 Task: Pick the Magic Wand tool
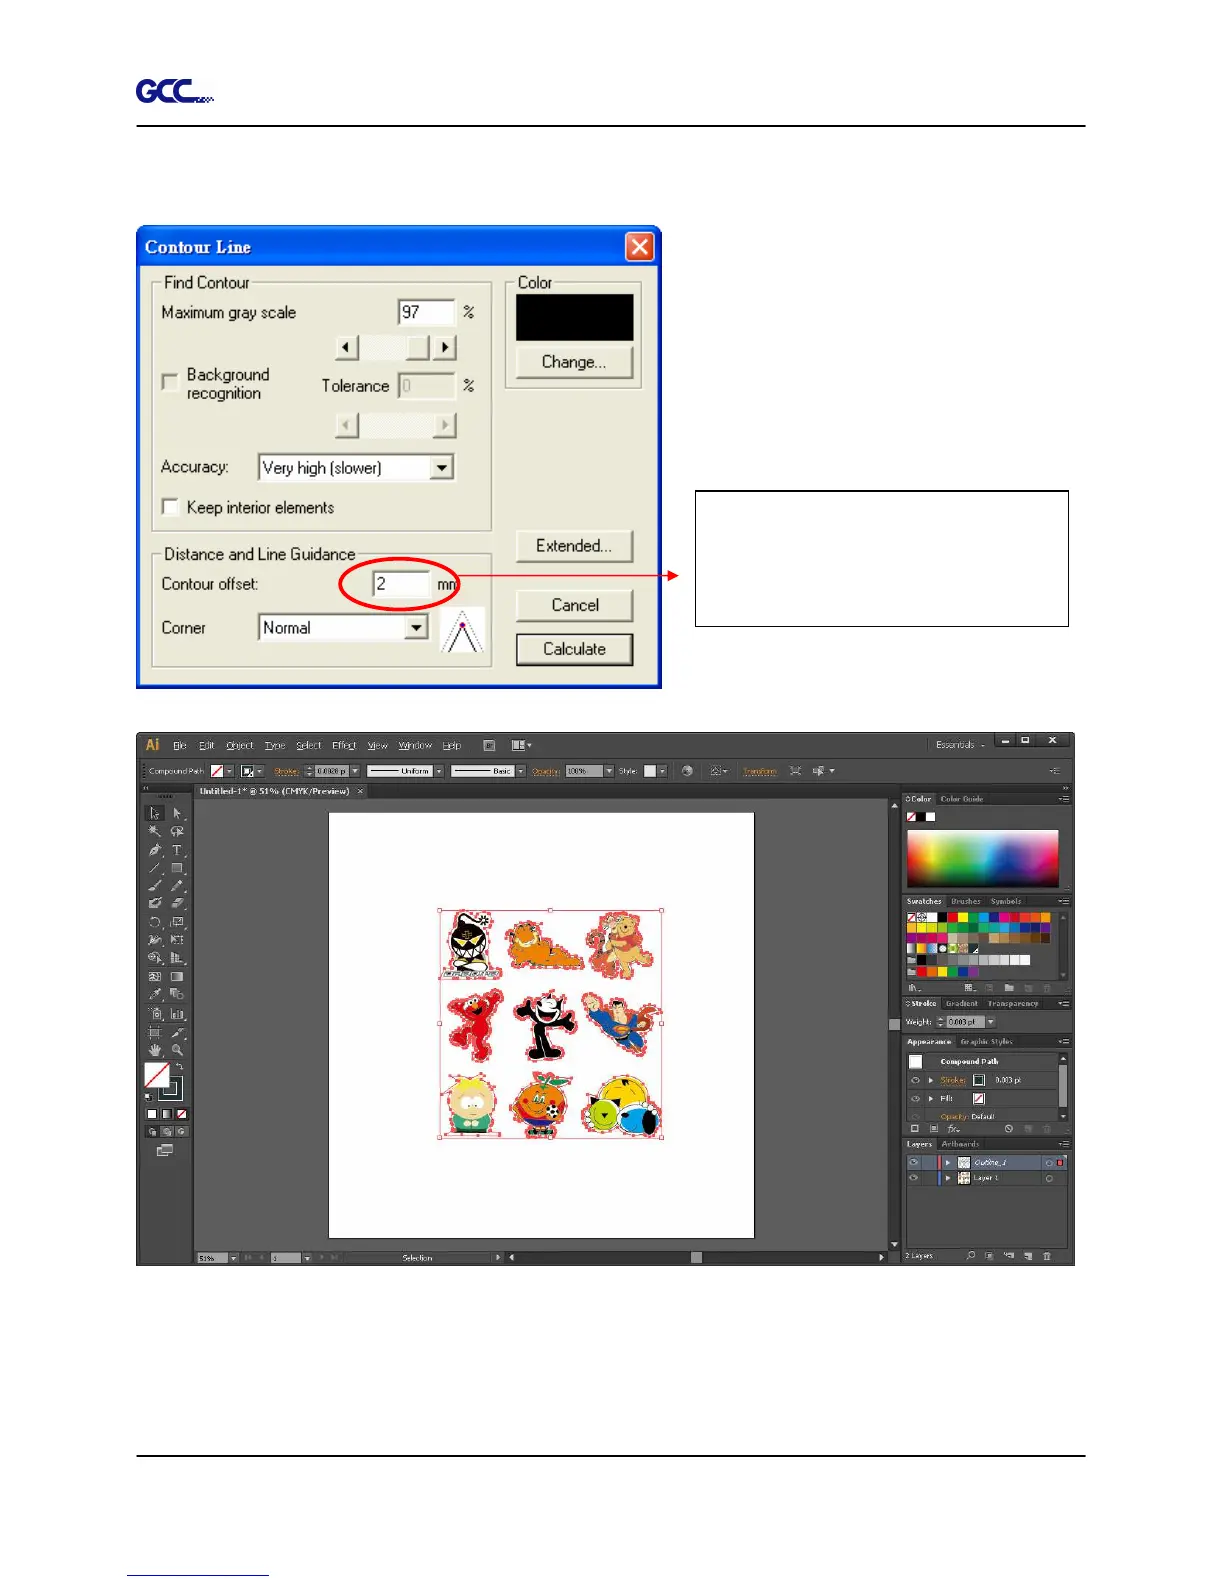pos(155,831)
